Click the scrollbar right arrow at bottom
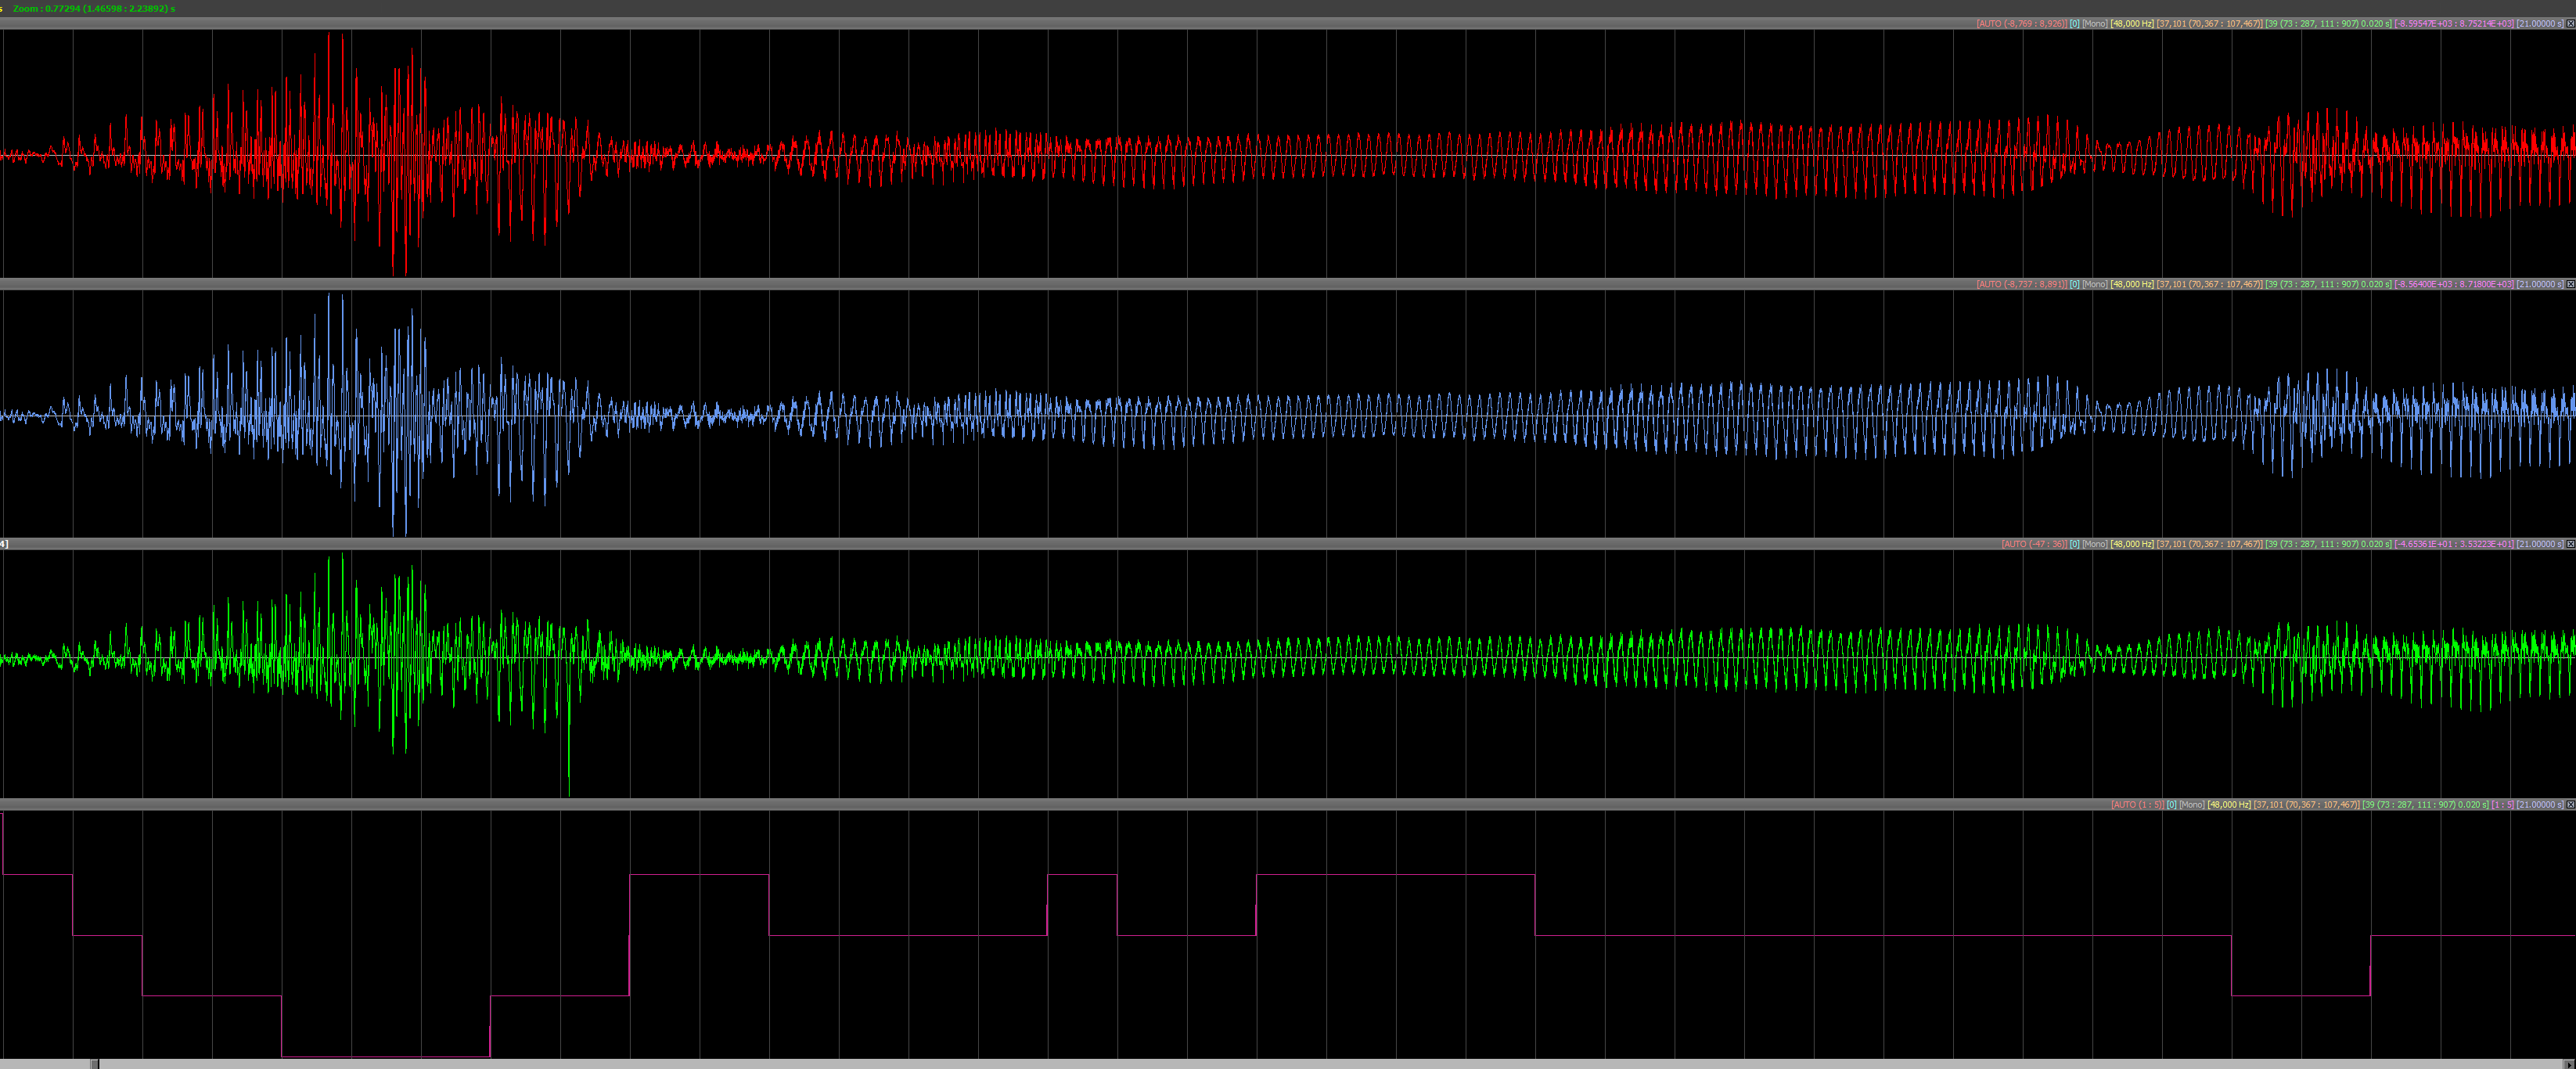2576x1069 pixels. (x=2569, y=1064)
